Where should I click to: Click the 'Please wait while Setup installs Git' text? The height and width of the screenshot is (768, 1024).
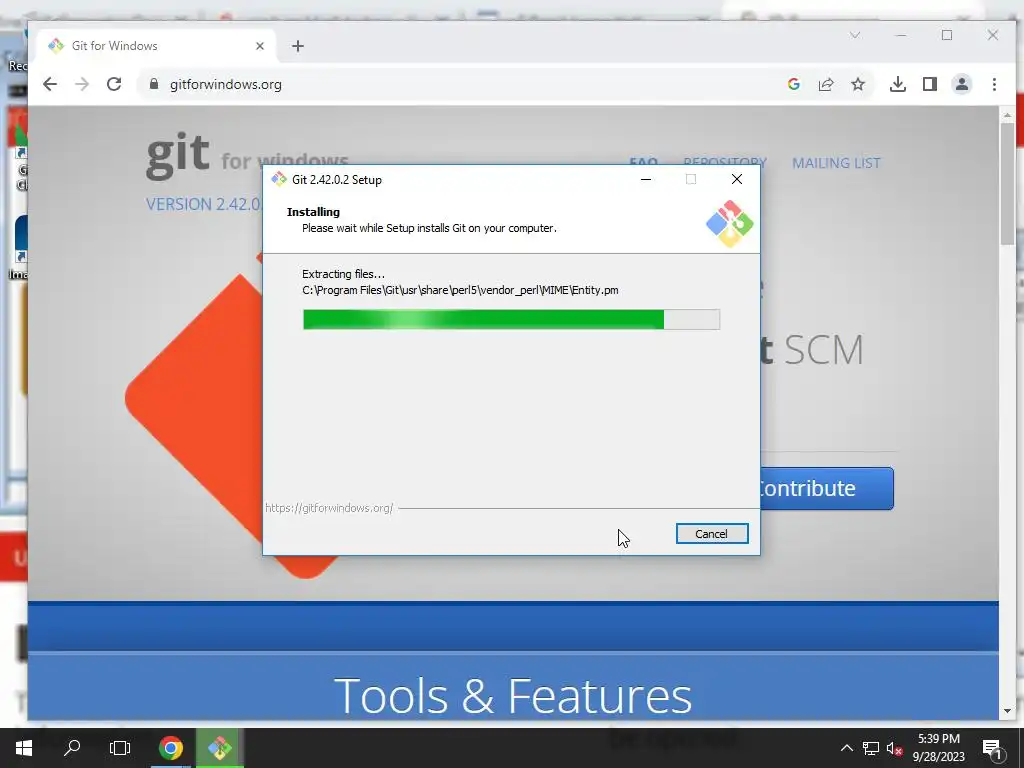[429, 228]
